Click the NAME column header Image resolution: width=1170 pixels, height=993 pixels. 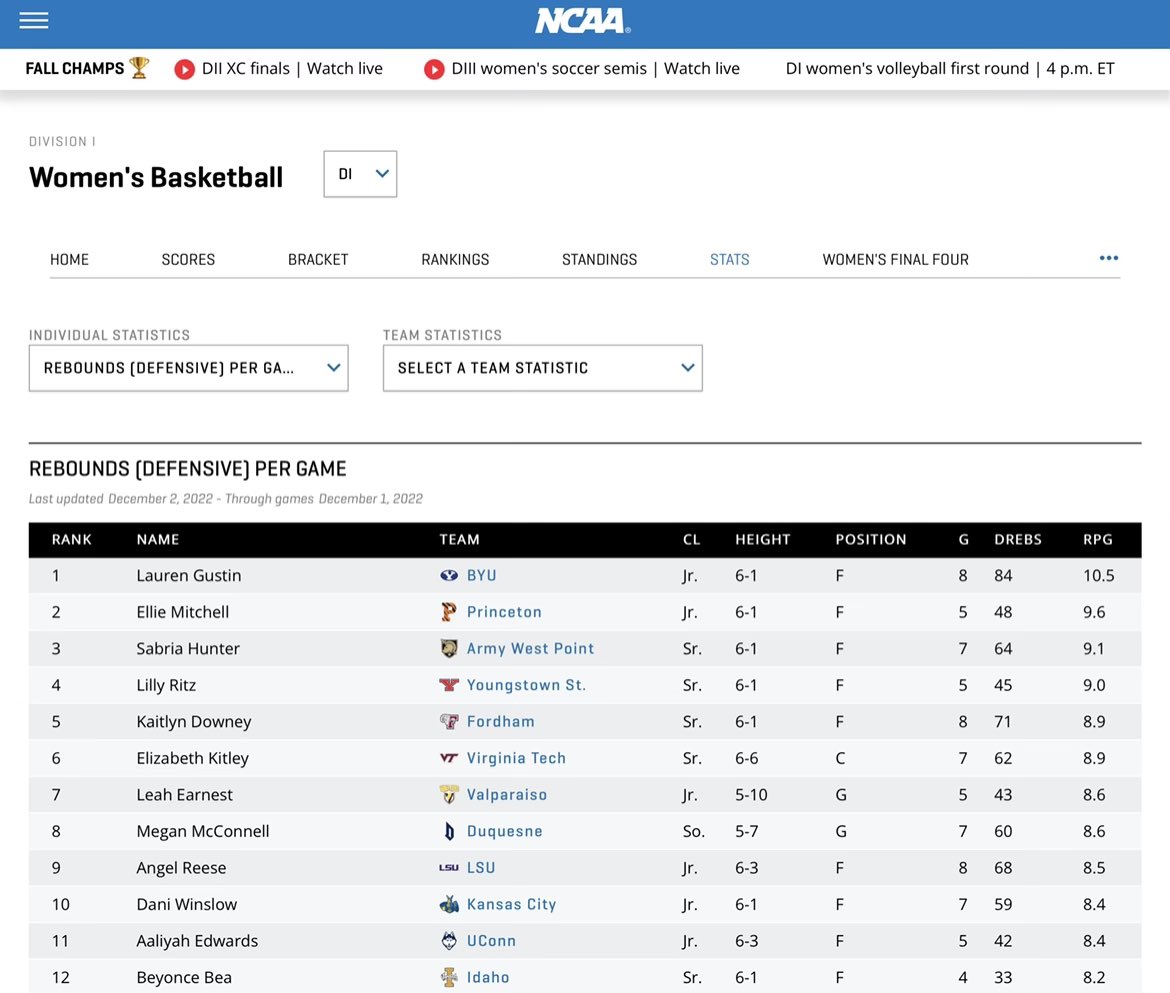(x=157, y=539)
